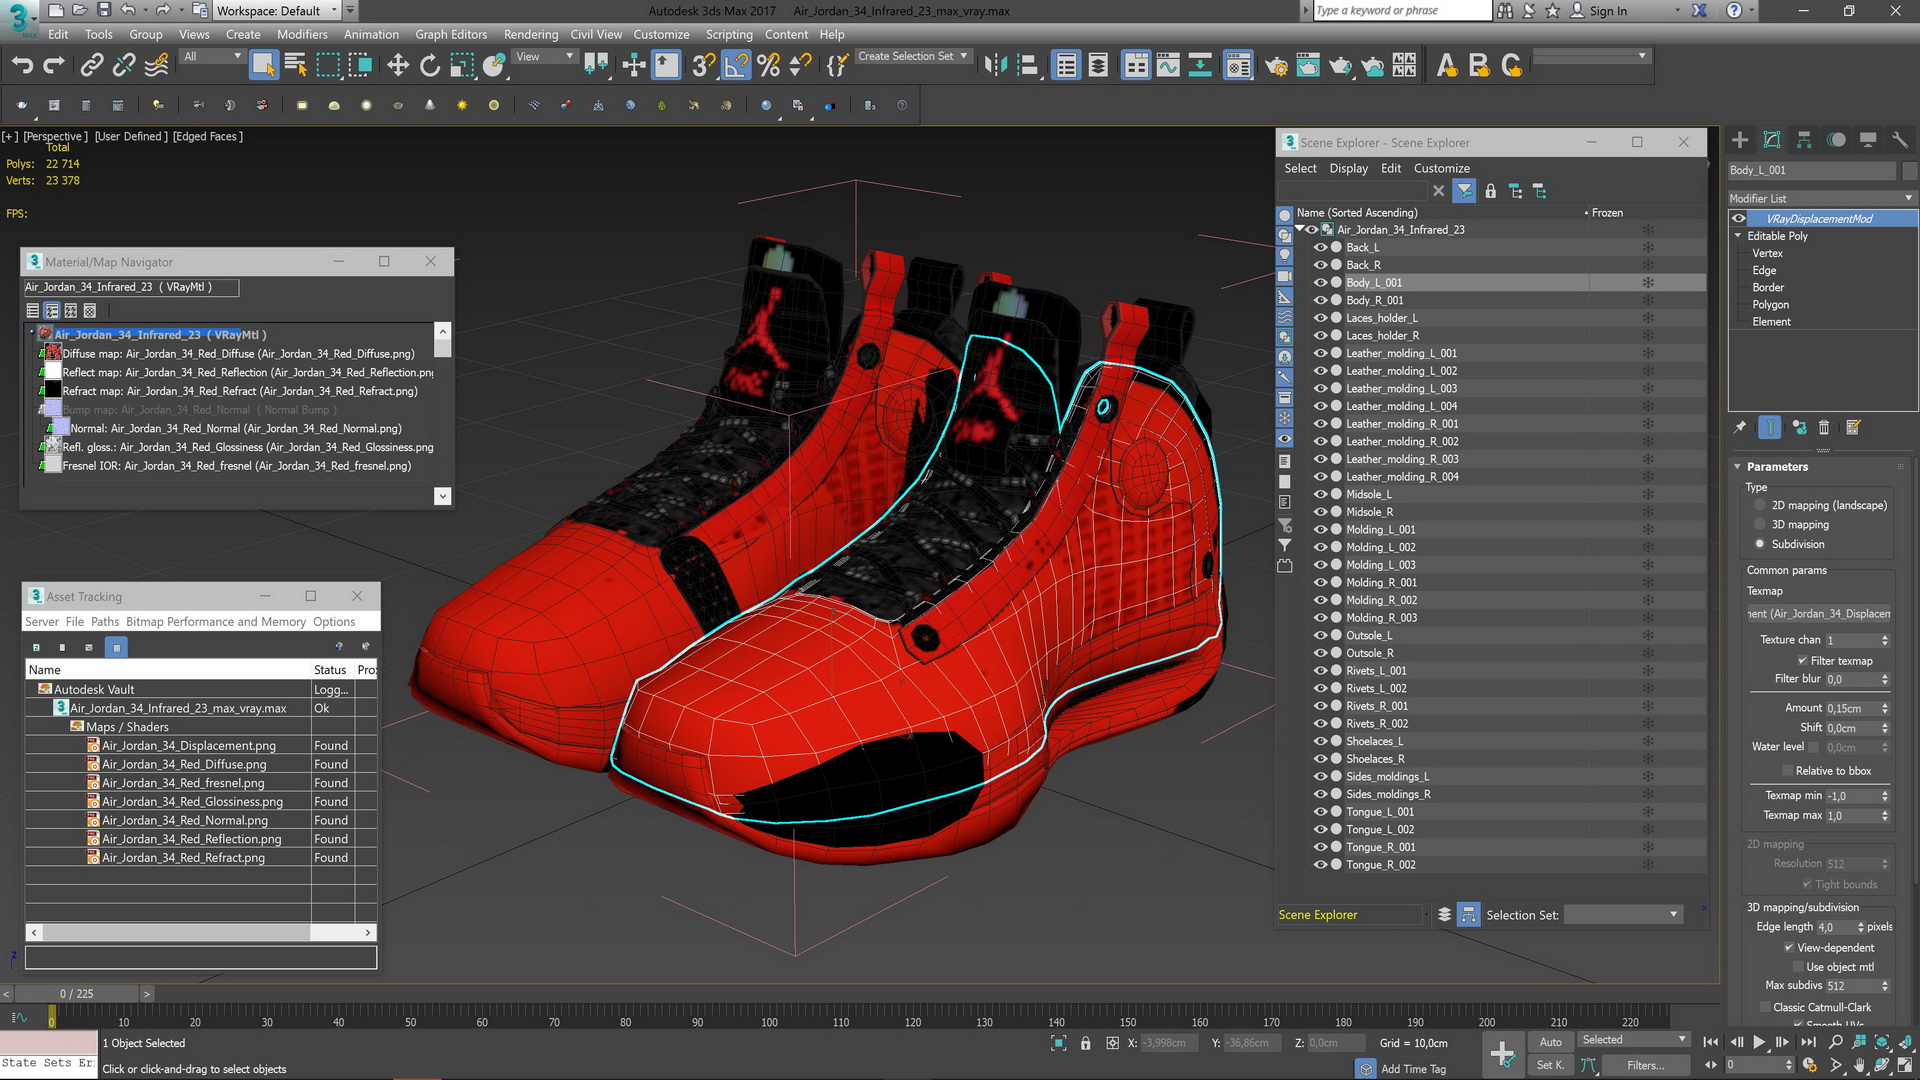Click the Play Animation button
This screenshot has width=1920, height=1080.
1759,1042
